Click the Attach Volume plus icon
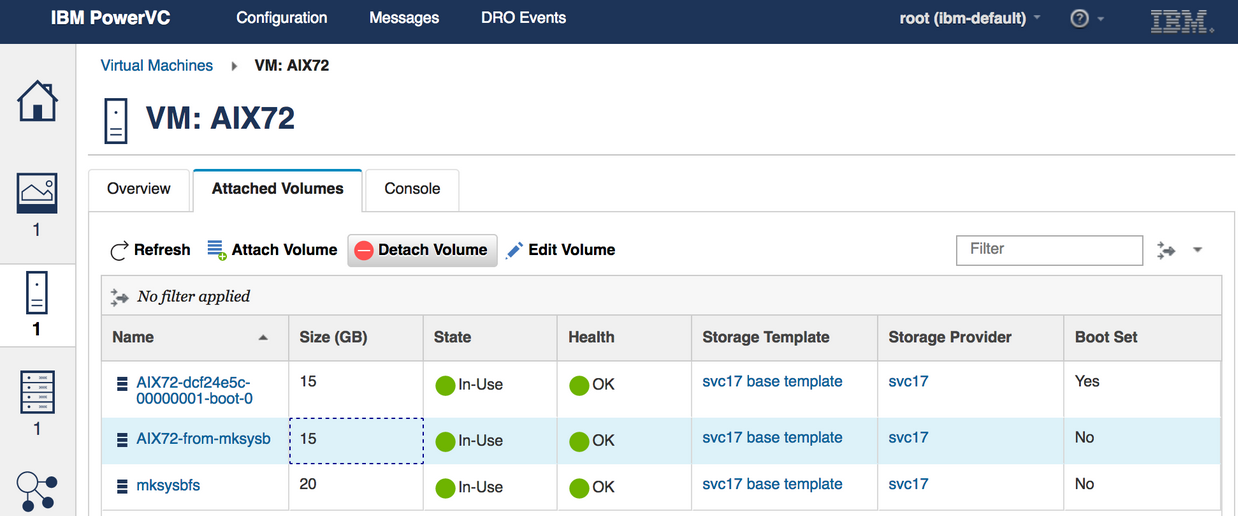 coord(217,250)
